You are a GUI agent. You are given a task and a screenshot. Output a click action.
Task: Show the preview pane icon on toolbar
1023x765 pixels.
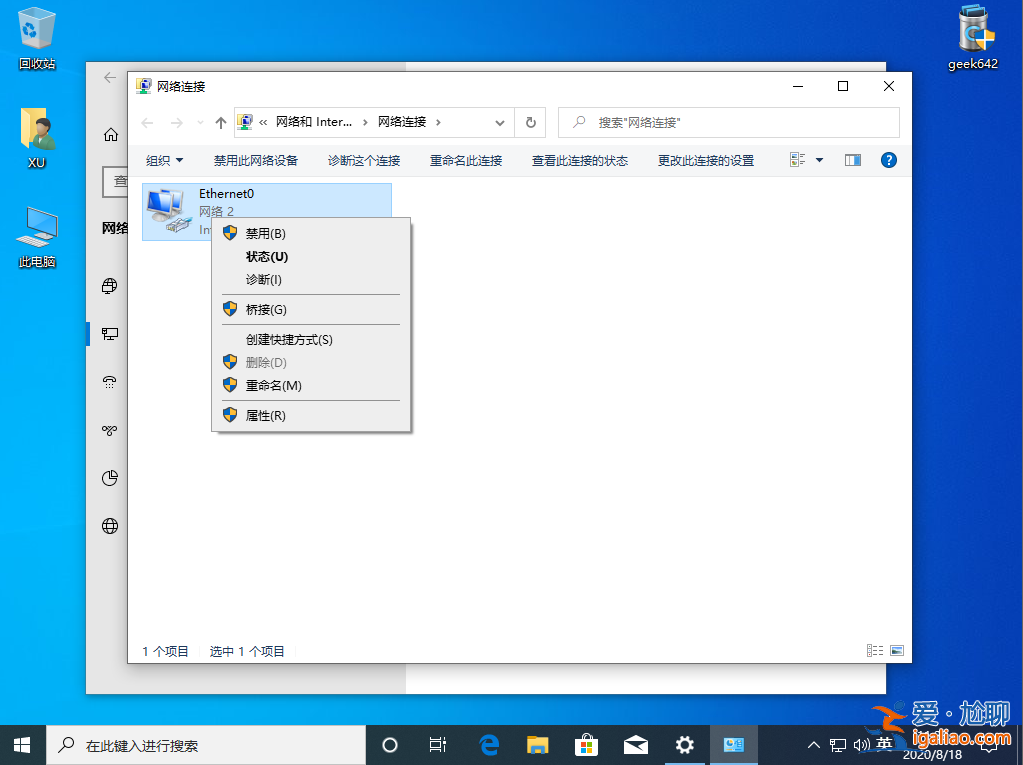point(851,159)
